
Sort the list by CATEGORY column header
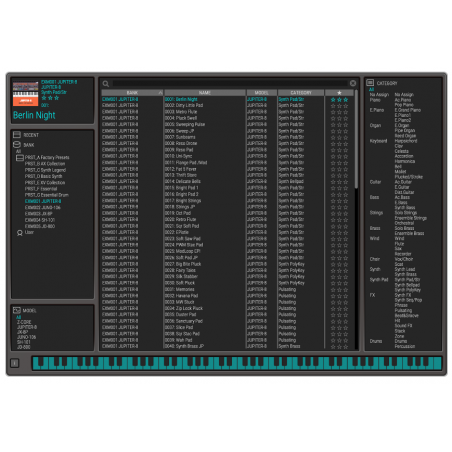301,93
